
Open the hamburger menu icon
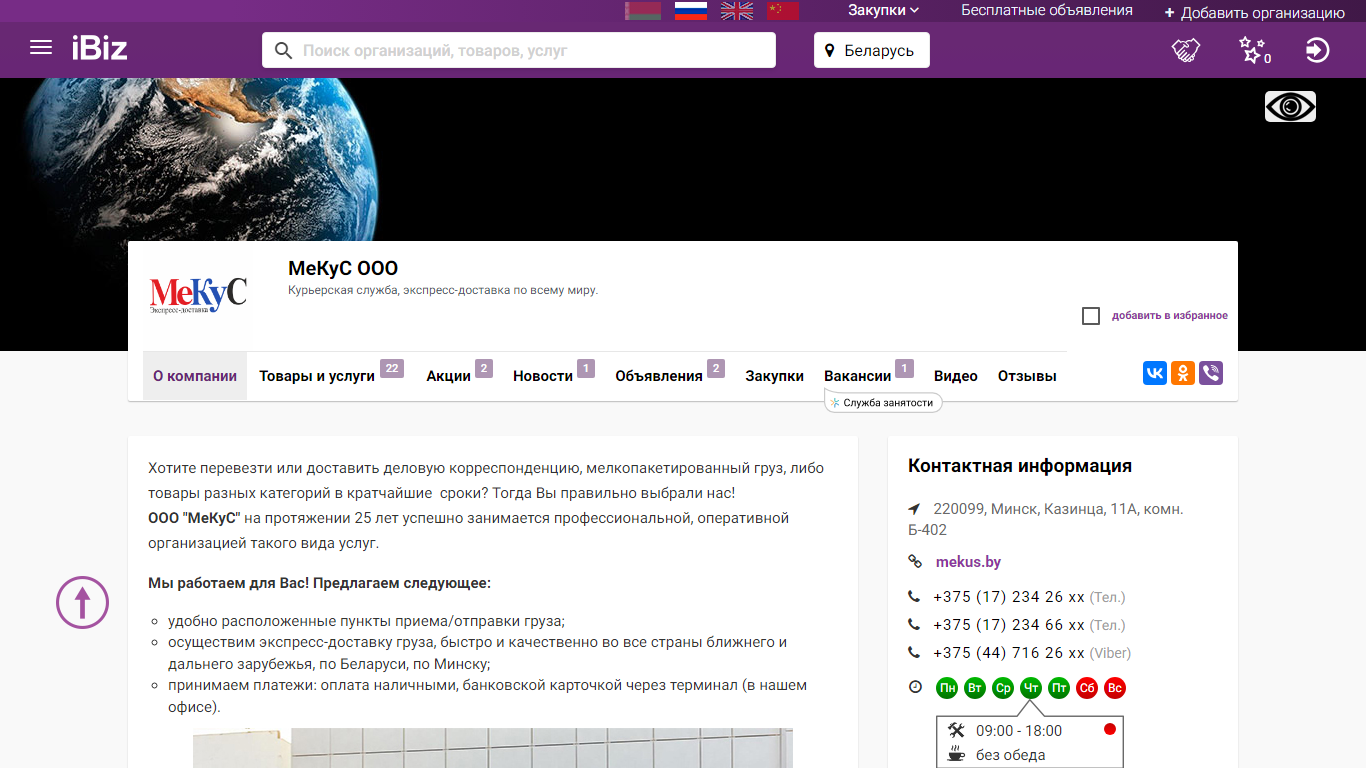[x=41, y=48]
